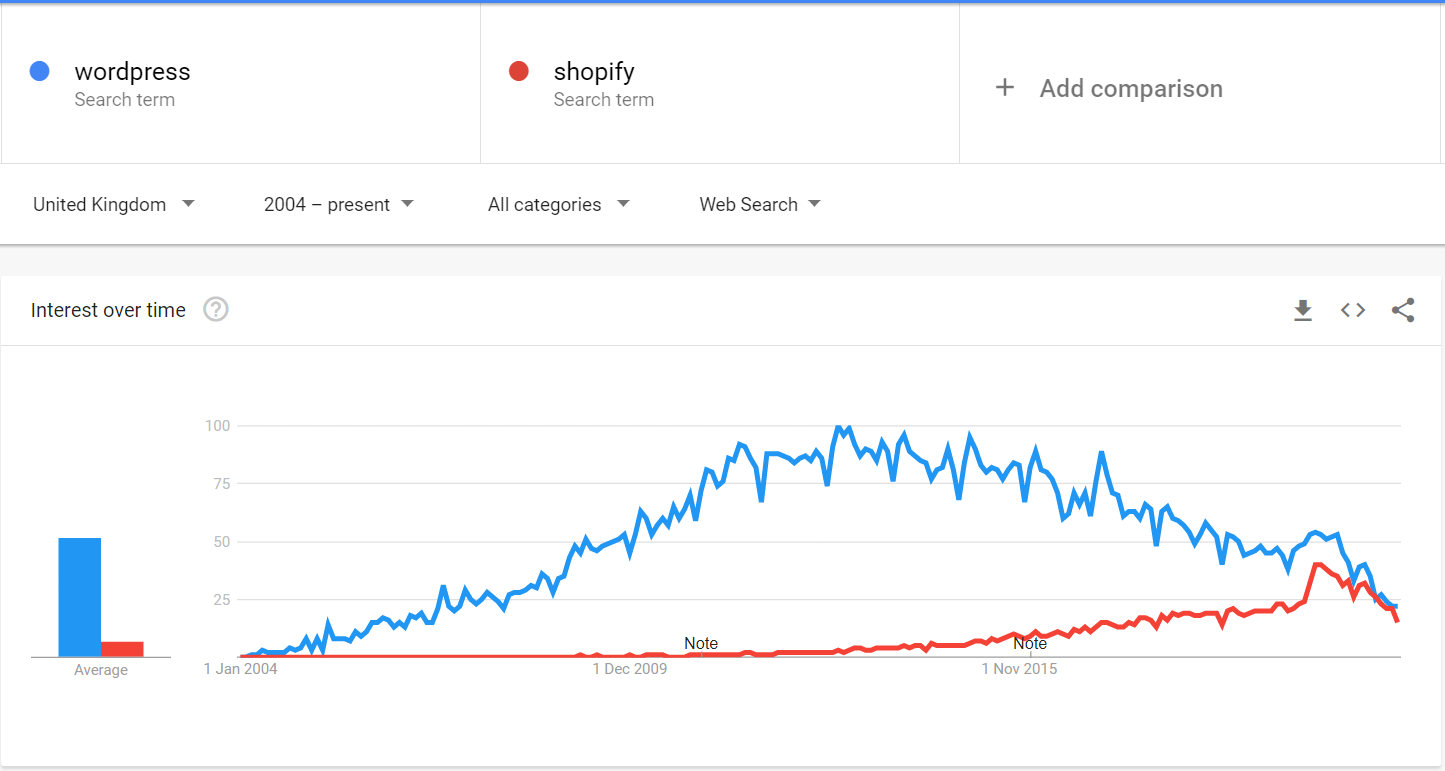This screenshot has width=1445, height=771.
Task: Expand the All categories dropdown
Action: pos(559,204)
